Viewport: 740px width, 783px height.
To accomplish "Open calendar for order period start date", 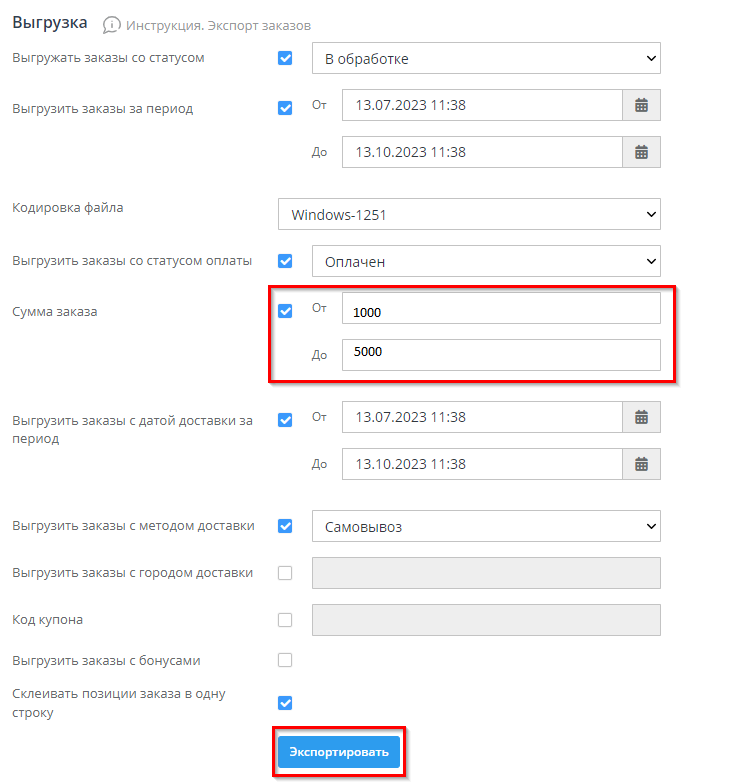I will [x=641, y=105].
